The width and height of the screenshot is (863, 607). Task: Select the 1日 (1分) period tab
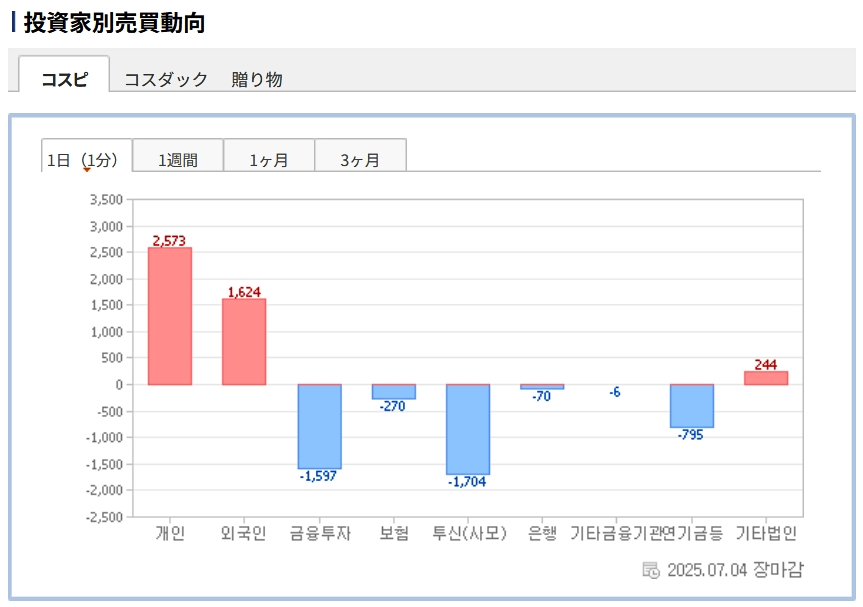(x=86, y=159)
